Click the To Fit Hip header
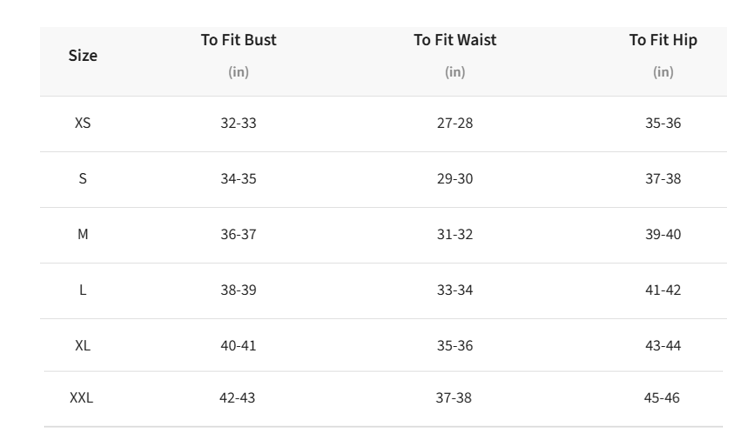This screenshot has height=445, width=748. point(663,40)
